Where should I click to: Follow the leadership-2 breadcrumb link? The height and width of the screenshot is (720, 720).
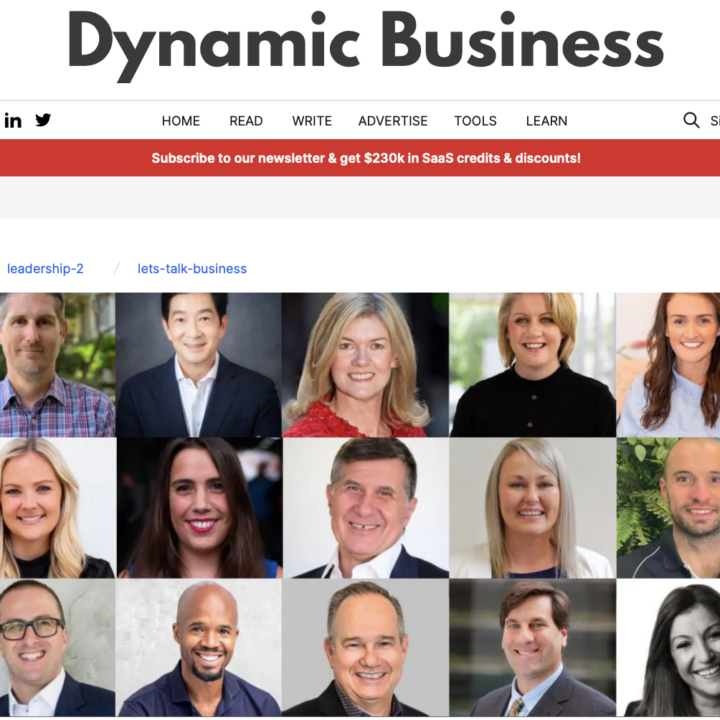45,269
